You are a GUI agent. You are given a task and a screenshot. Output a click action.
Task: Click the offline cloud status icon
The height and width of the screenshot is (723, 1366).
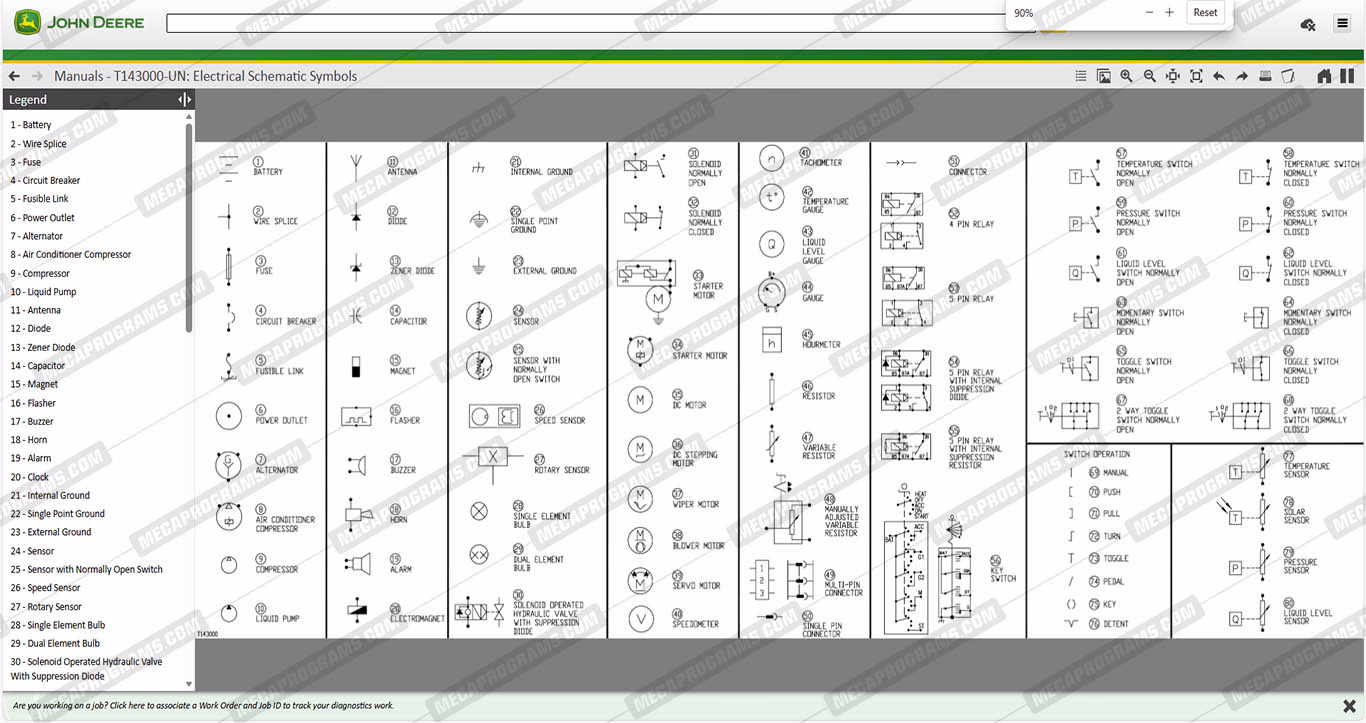point(1307,24)
